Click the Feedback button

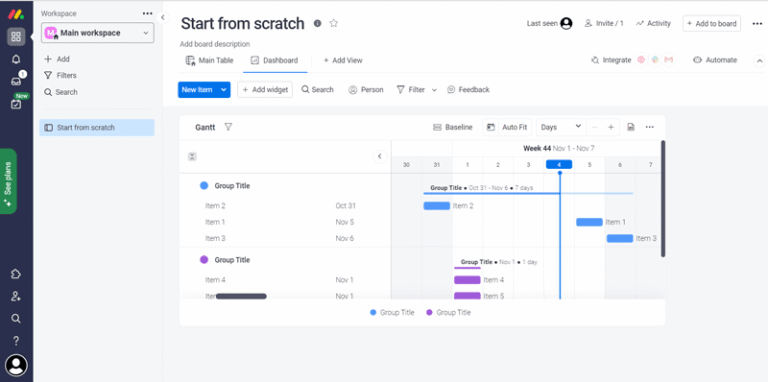[x=468, y=90]
